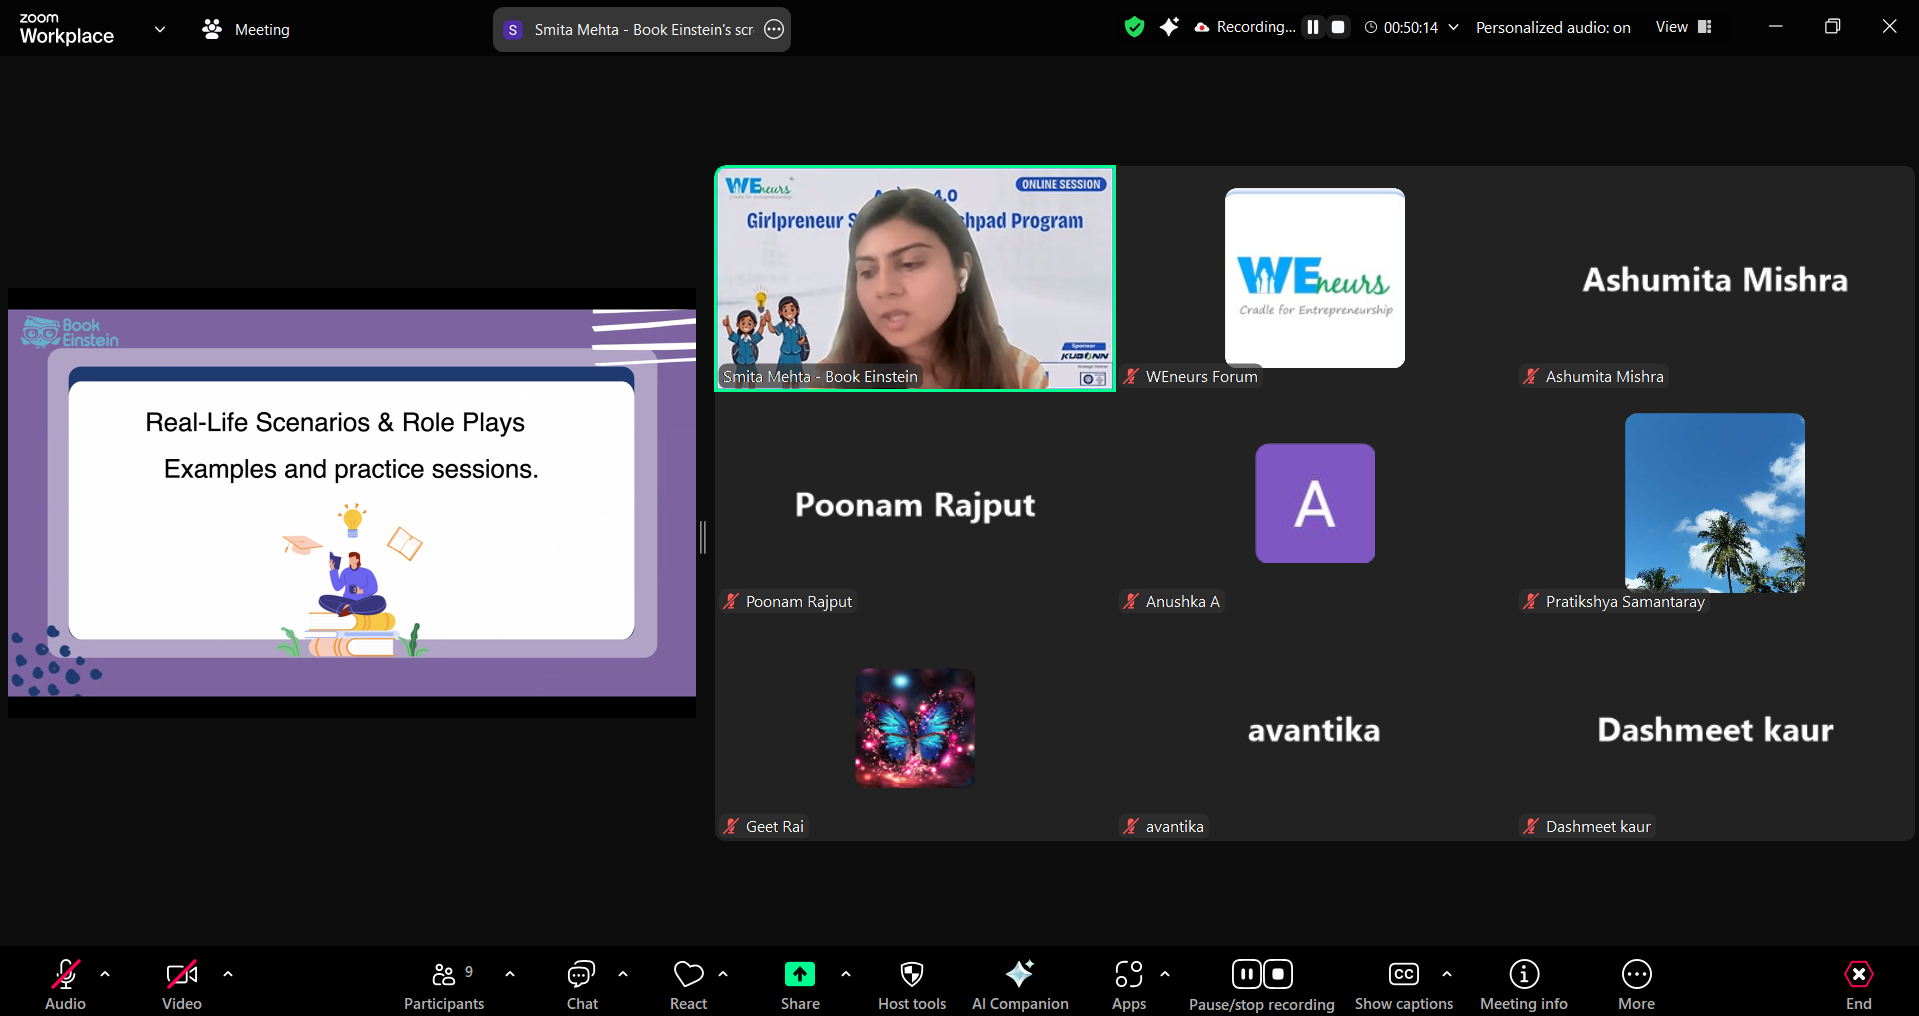The height and width of the screenshot is (1016, 1919).
Task: Open the Chat panel
Action: coord(582,985)
